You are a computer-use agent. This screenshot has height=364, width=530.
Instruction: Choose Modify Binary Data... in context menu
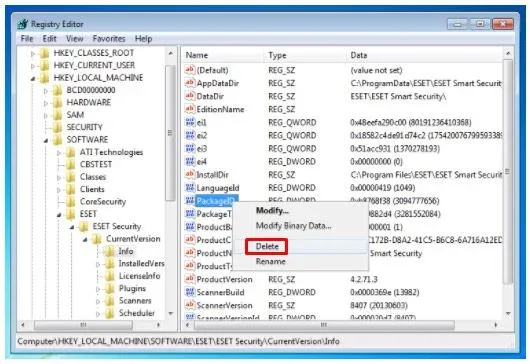(x=293, y=225)
